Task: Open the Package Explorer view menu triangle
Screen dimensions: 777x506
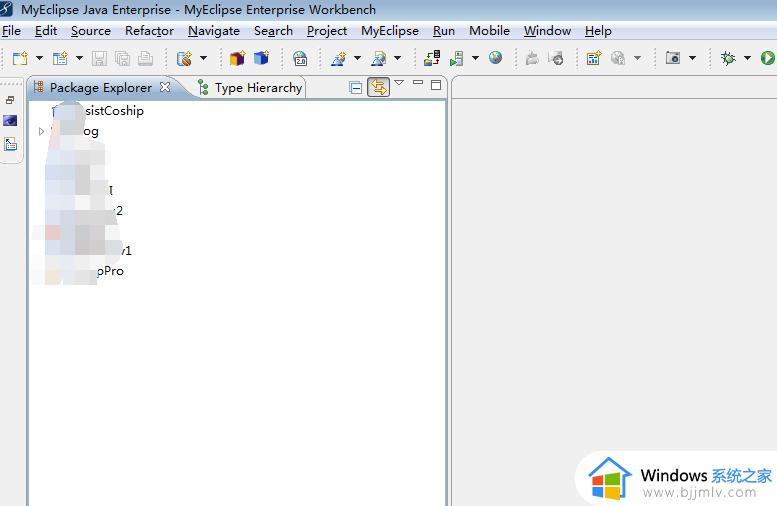Action: [x=399, y=83]
